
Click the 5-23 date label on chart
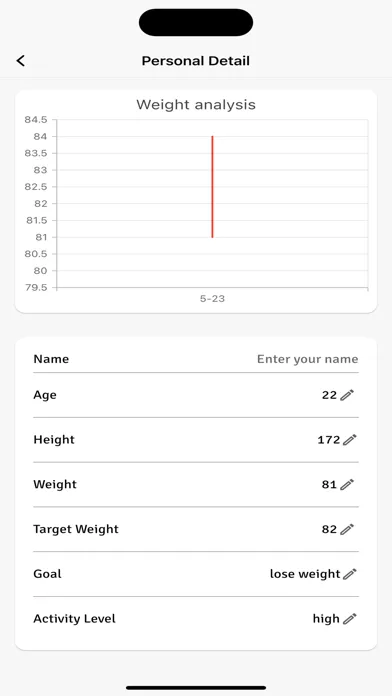[x=212, y=299]
